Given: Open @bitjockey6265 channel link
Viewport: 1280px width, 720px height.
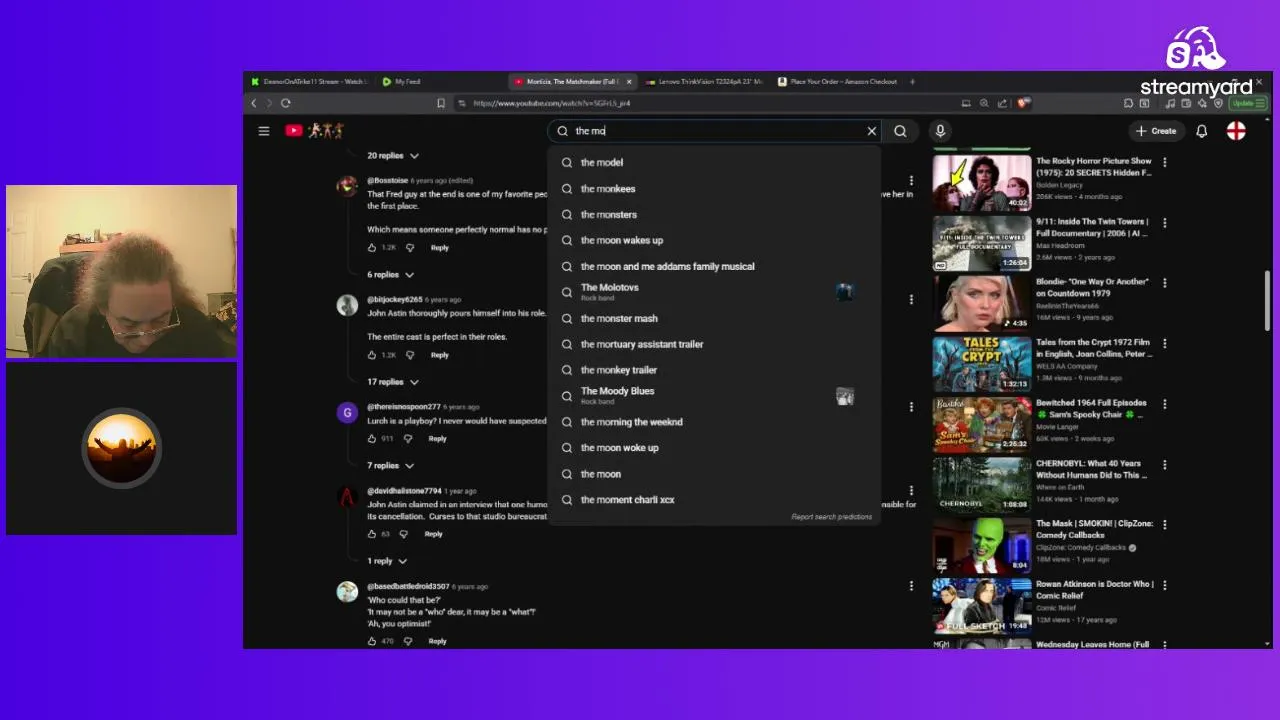Looking at the screenshot, I should click(x=394, y=299).
